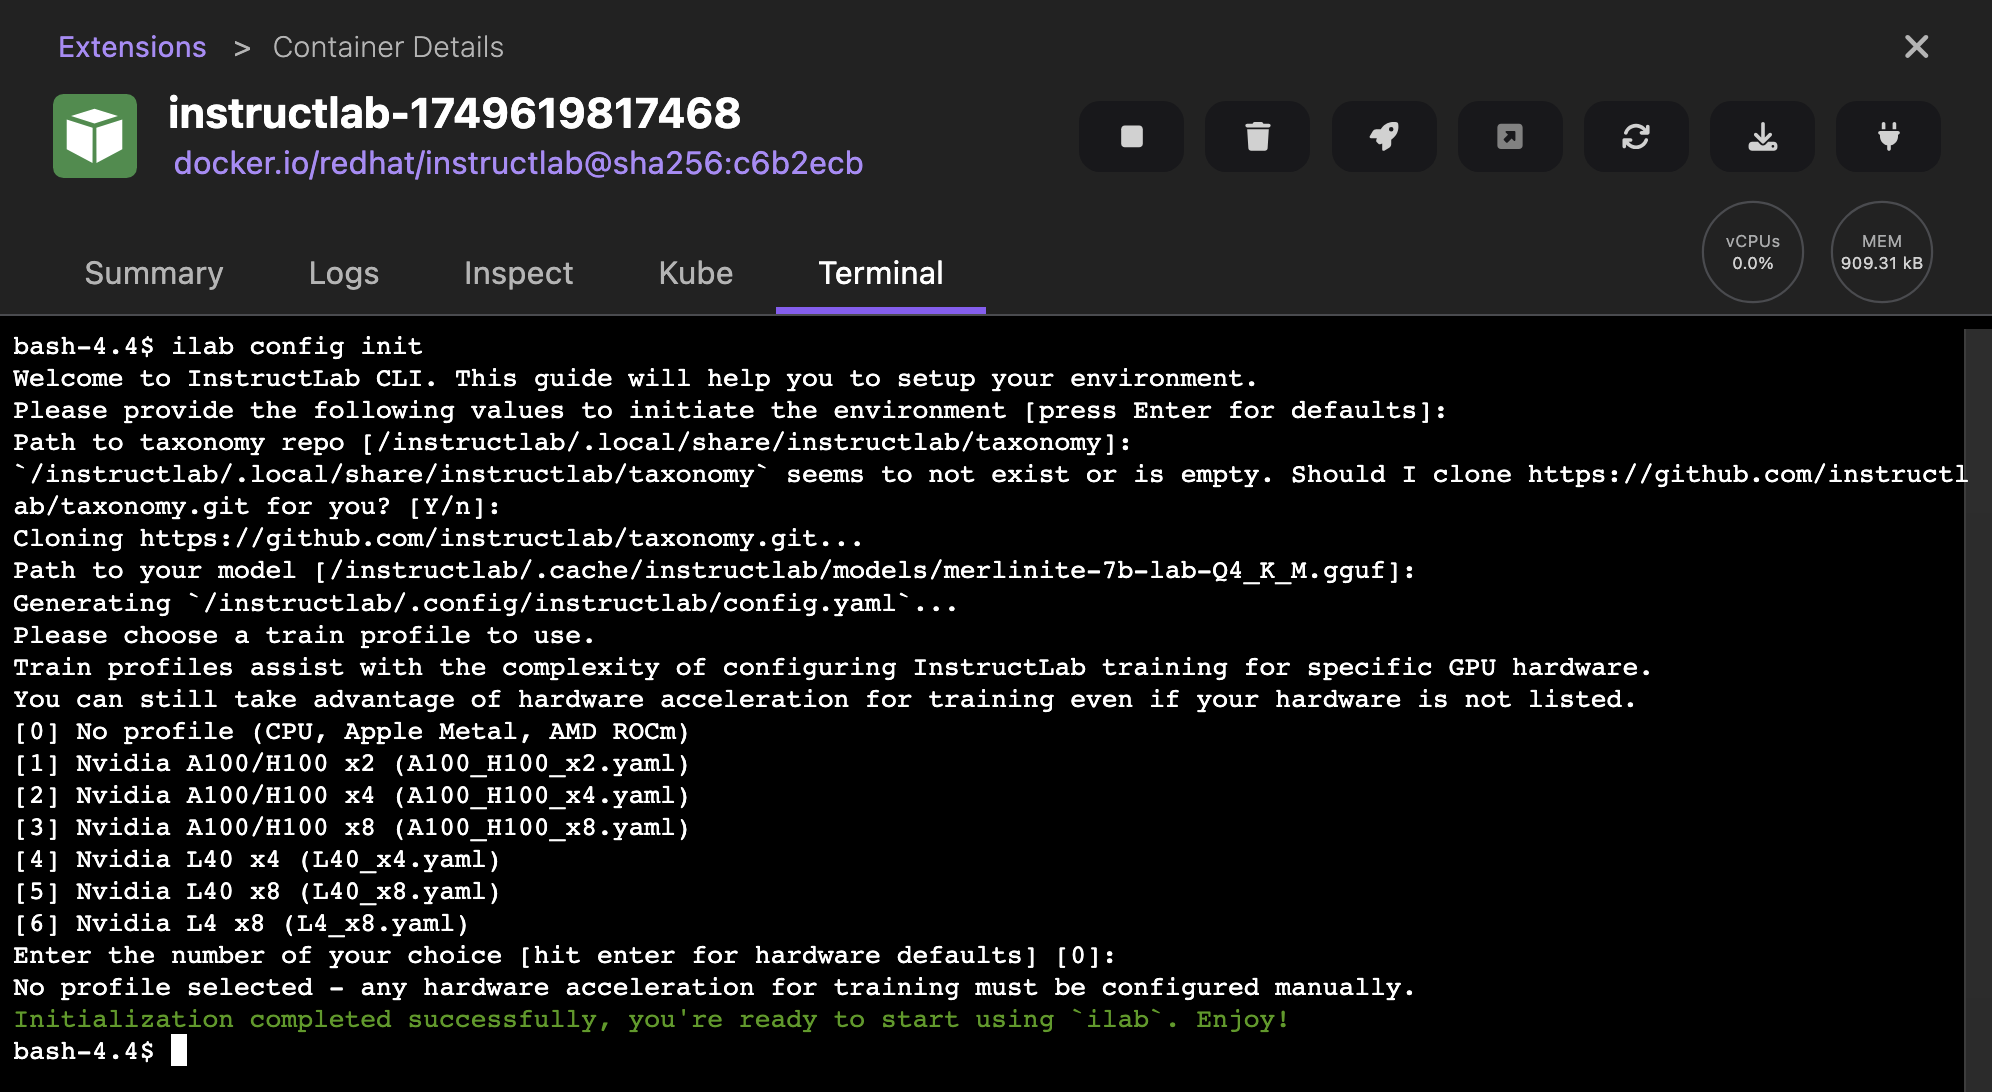Stop the container with the square button
Screen dimensions: 1992x1092
[1131, 136]
